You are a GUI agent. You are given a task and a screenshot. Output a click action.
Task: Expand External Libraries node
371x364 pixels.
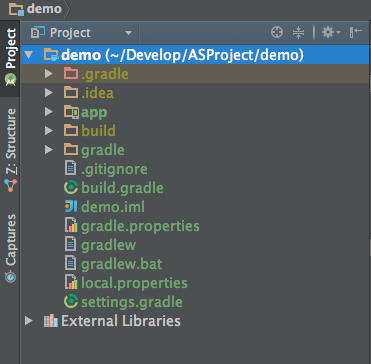pos(29,321)
